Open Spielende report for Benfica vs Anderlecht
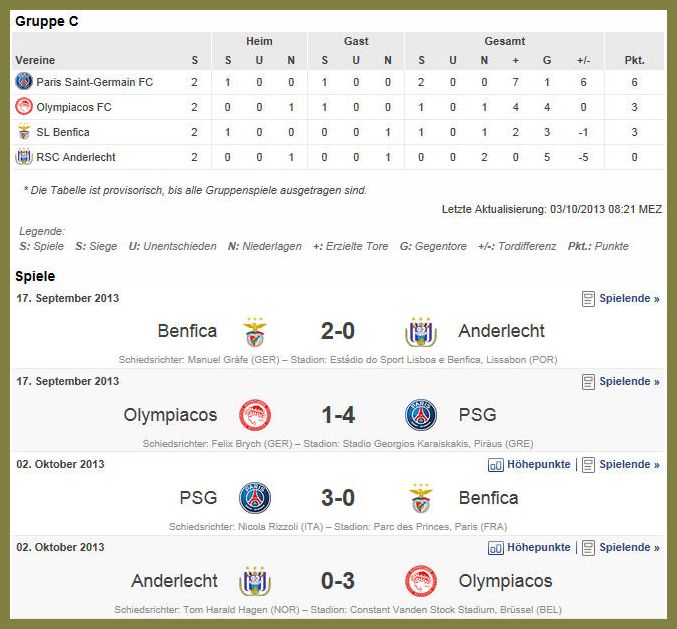 point(629,298)
